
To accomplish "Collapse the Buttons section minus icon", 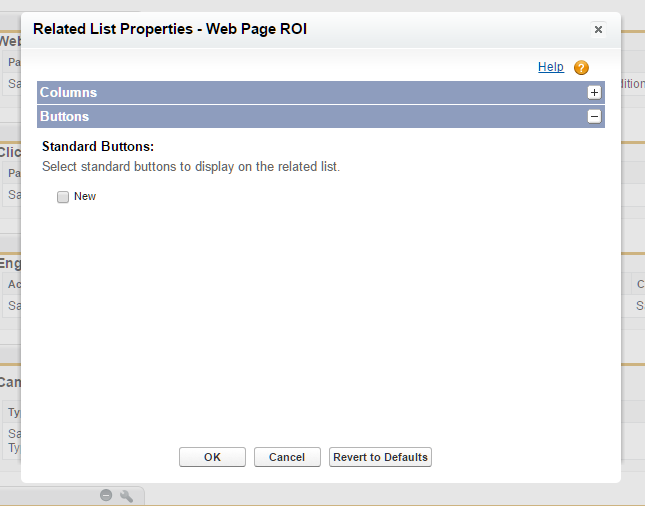I will pyautogui.click(x=594, y=116).
